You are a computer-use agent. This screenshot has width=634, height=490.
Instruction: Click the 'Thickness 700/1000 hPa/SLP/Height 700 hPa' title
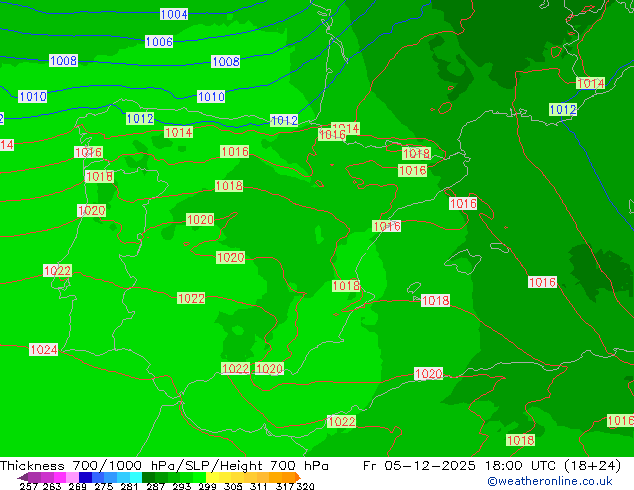[164, 466]
